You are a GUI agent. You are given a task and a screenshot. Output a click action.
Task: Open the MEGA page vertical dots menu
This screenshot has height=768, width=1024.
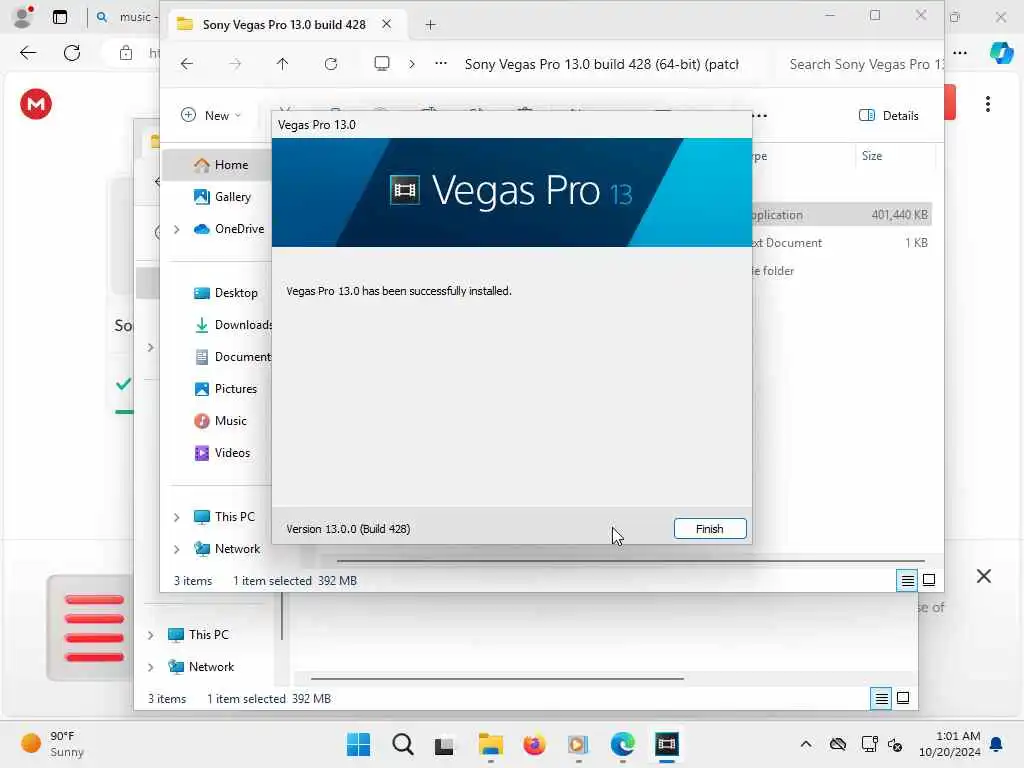click(987, 104)
